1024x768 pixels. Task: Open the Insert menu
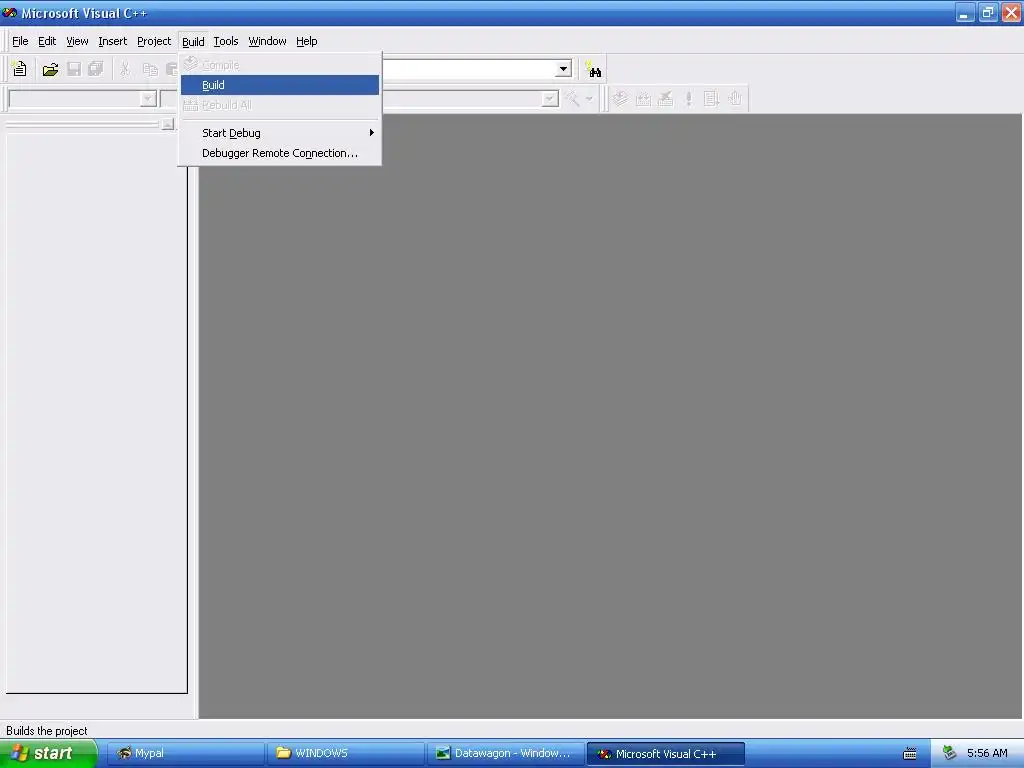(112, 41)
